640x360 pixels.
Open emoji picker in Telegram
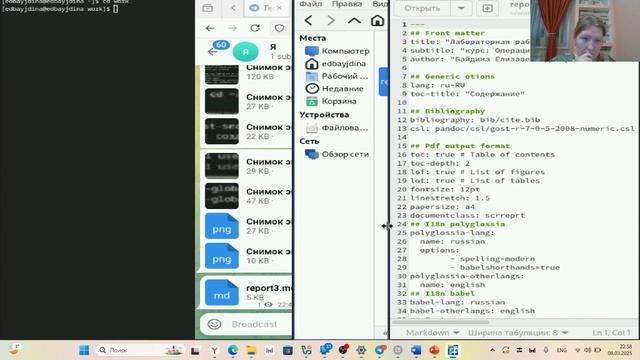214,324
